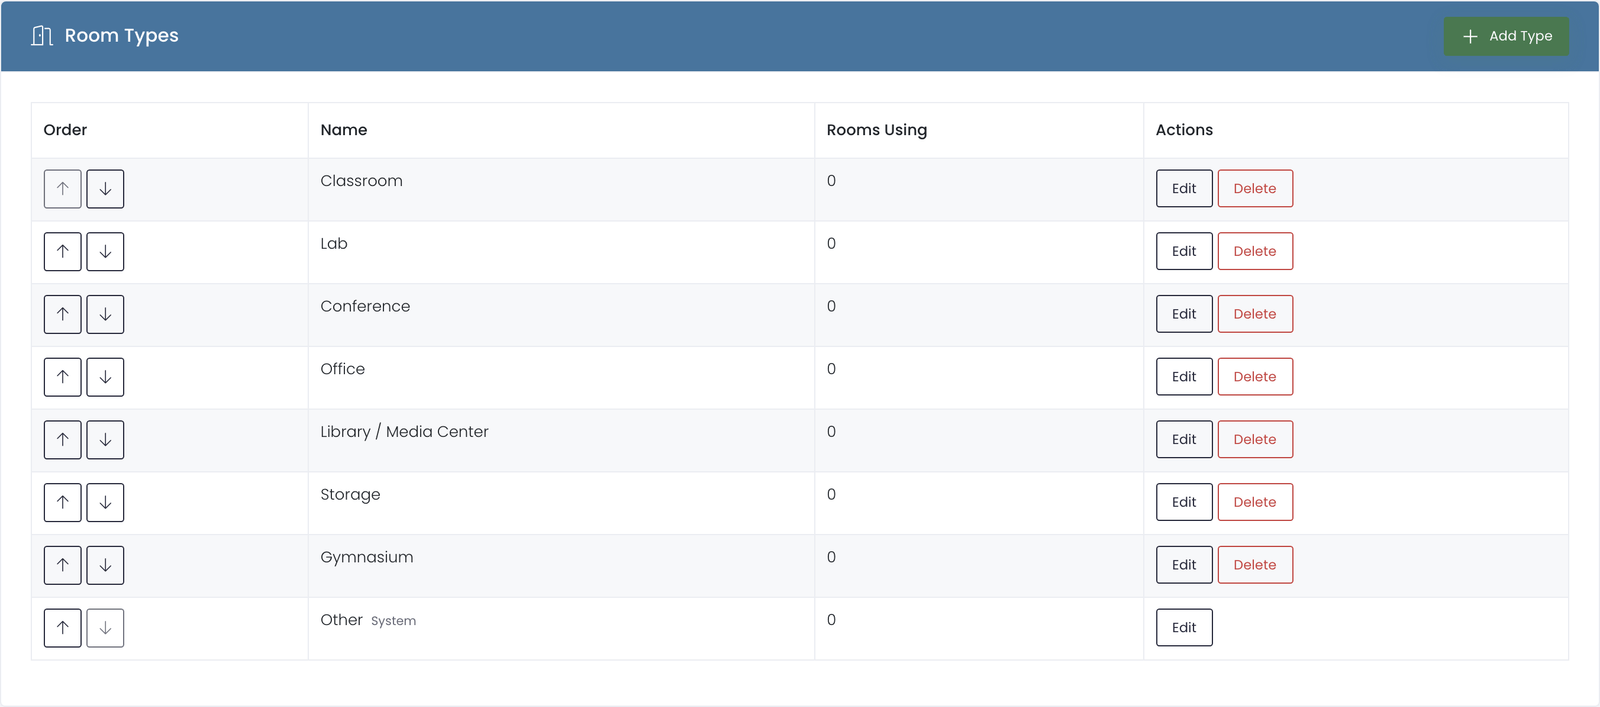
Task: Click the disabled up arrow for Classroom
Action: click(x=63, y=189)
